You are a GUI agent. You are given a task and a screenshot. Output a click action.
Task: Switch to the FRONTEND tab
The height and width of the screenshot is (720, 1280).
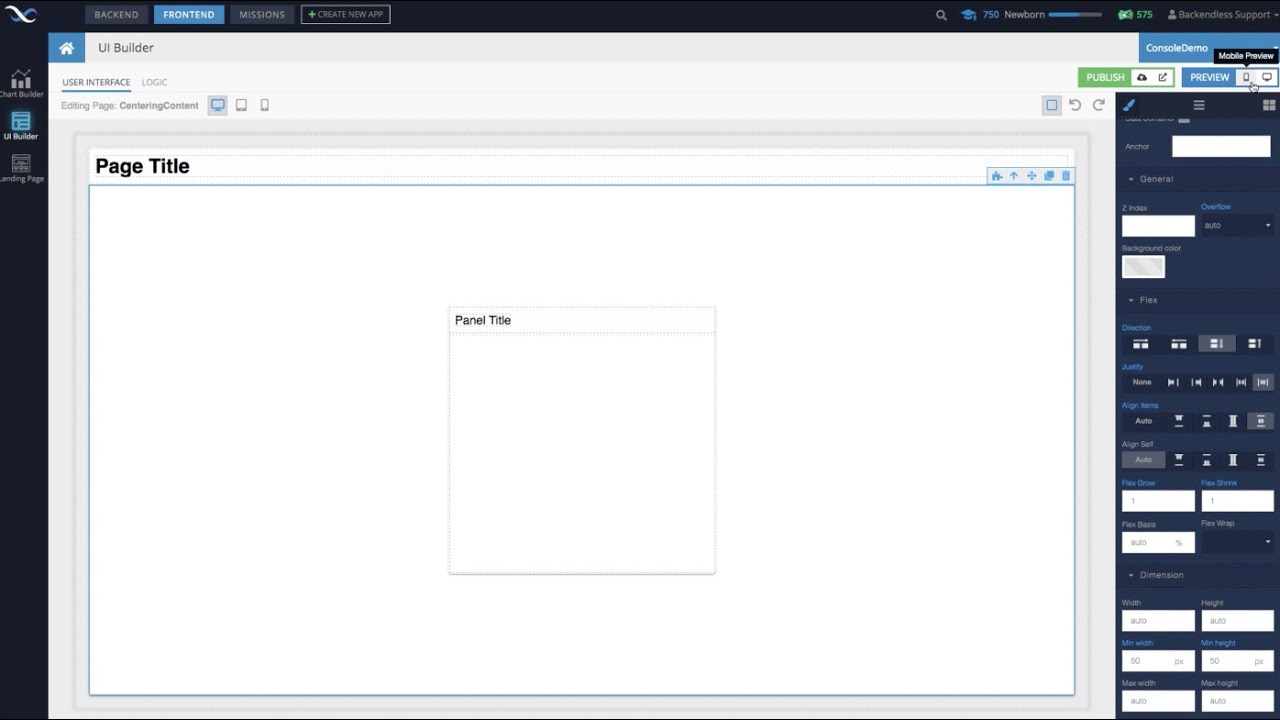pos(189,15)
